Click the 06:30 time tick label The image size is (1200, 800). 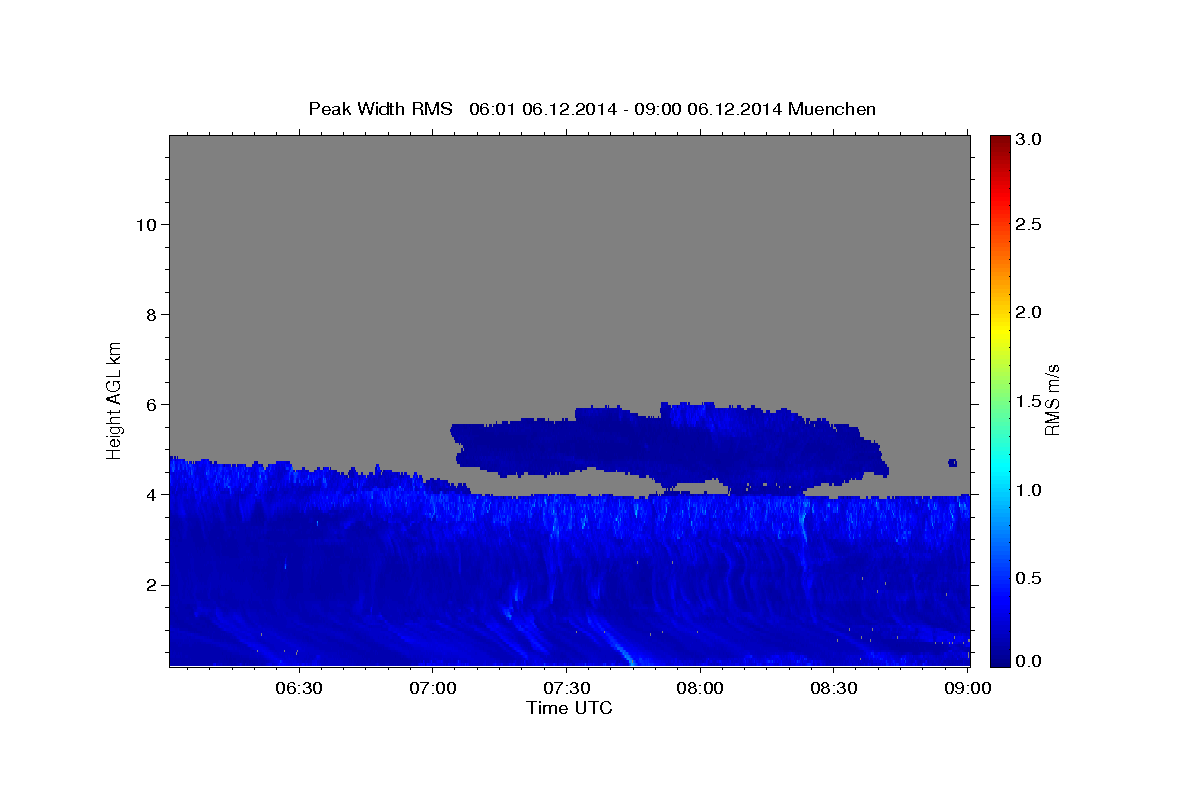[298, 689]
